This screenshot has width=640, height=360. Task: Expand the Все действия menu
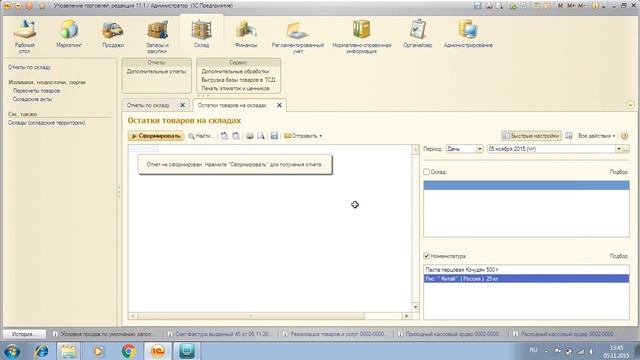[x=596, y=136]
